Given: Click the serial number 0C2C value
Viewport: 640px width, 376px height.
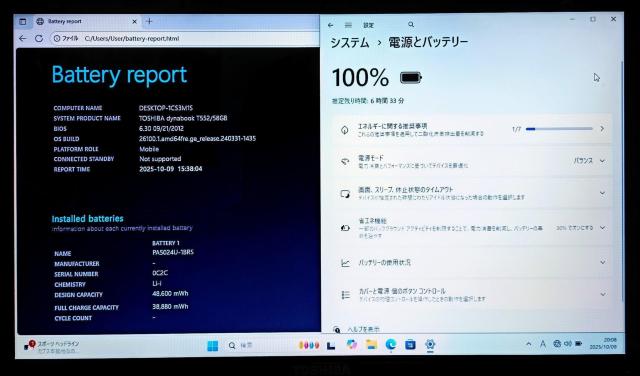Looking at the screenshot, I should [160, 273].
